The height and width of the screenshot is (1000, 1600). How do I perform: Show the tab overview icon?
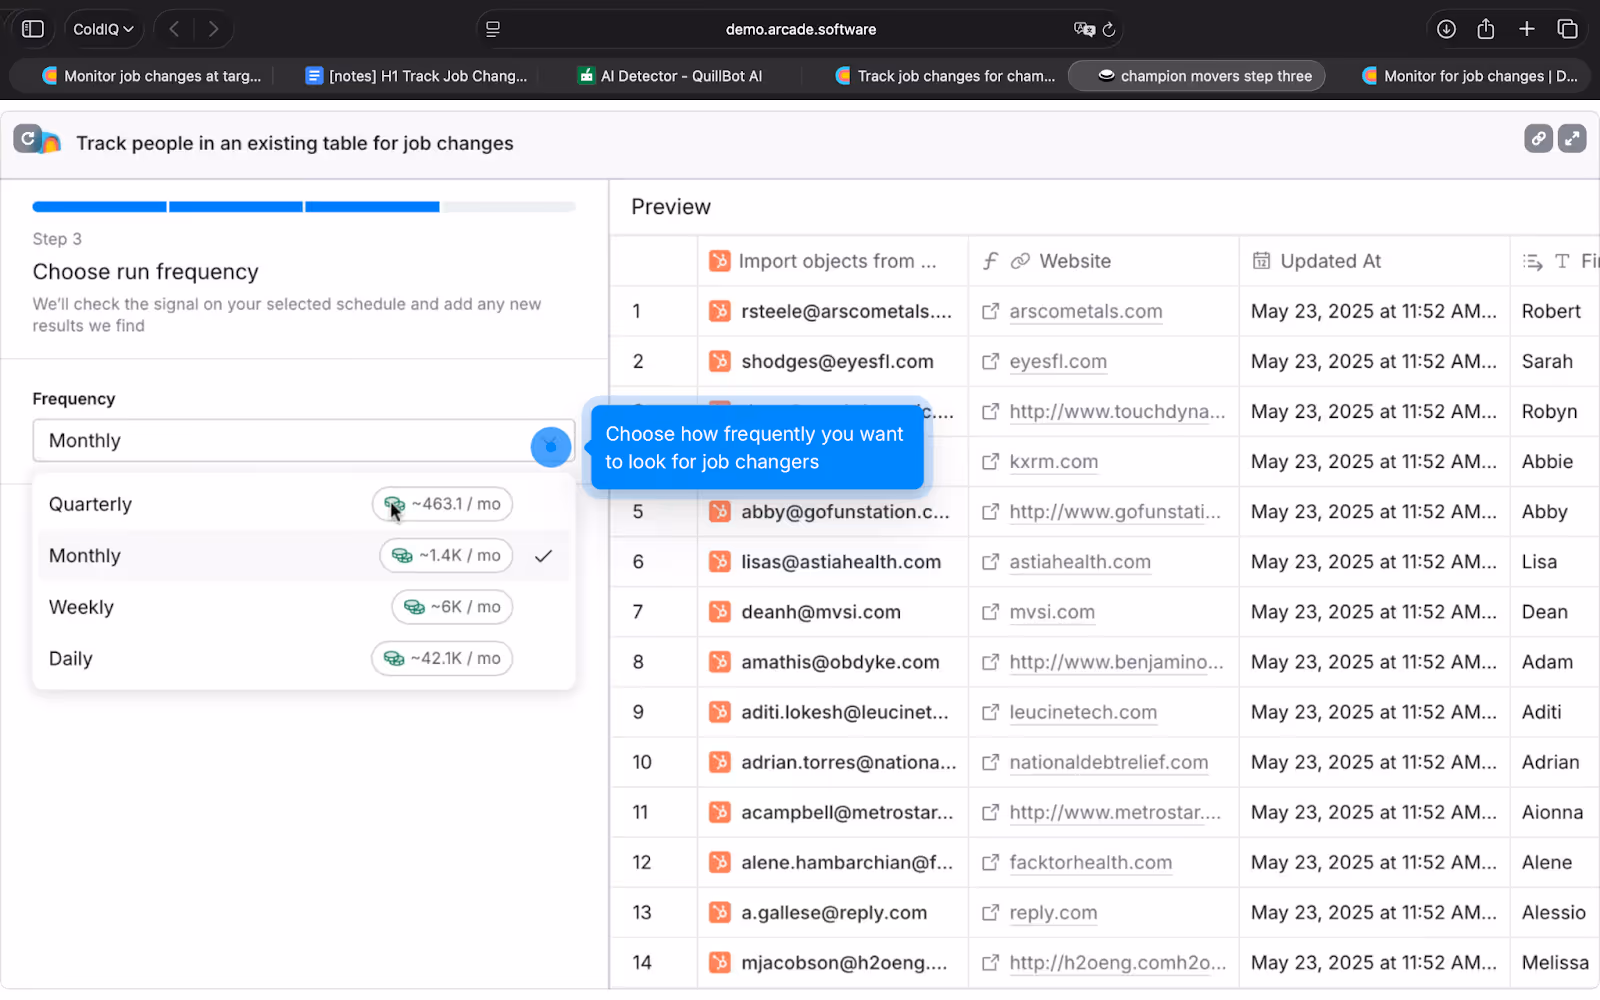tap(1567, 29)
